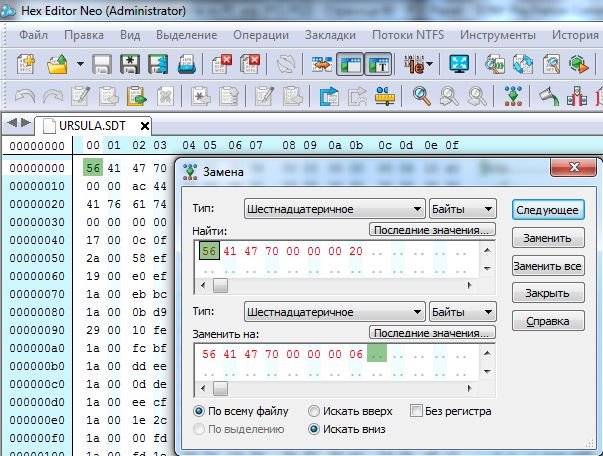Image resolution: width=603 pixels, height=456 pixels.
Task: Close the URSULA.SDT tab
Action: point(145,126)
